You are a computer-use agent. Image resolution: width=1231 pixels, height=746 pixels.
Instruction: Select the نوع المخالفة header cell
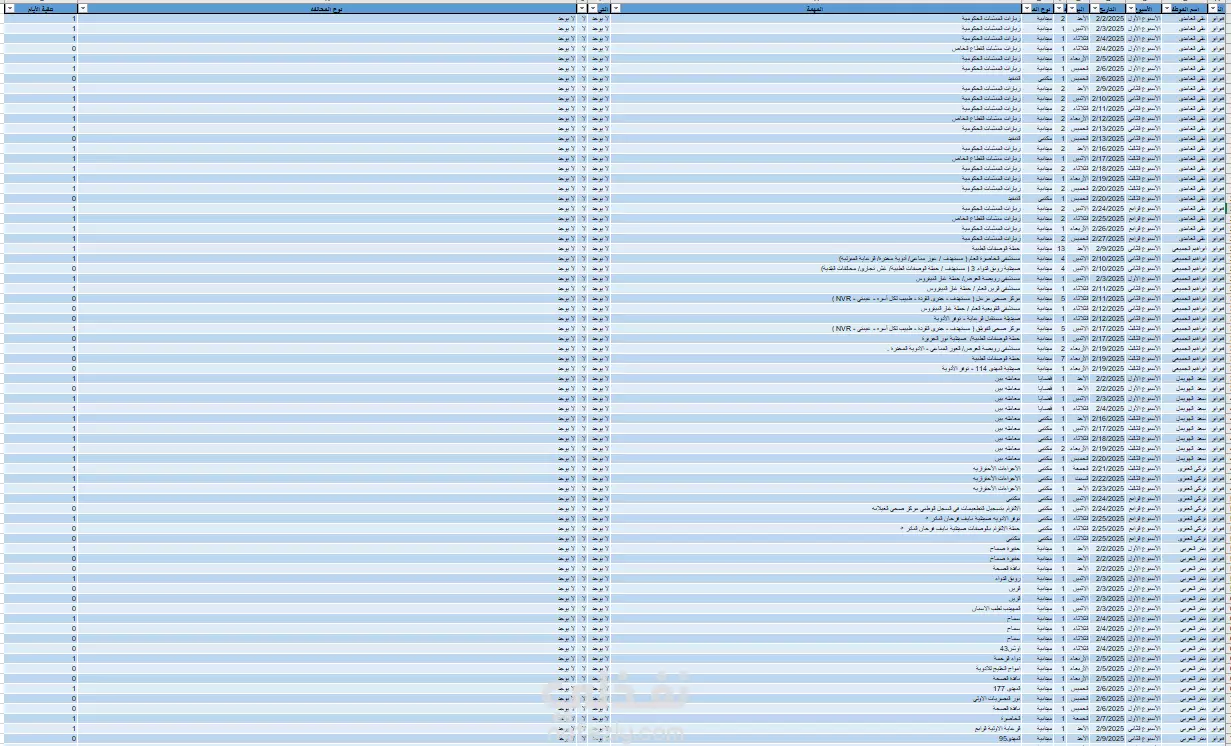[x=329, y=8]
